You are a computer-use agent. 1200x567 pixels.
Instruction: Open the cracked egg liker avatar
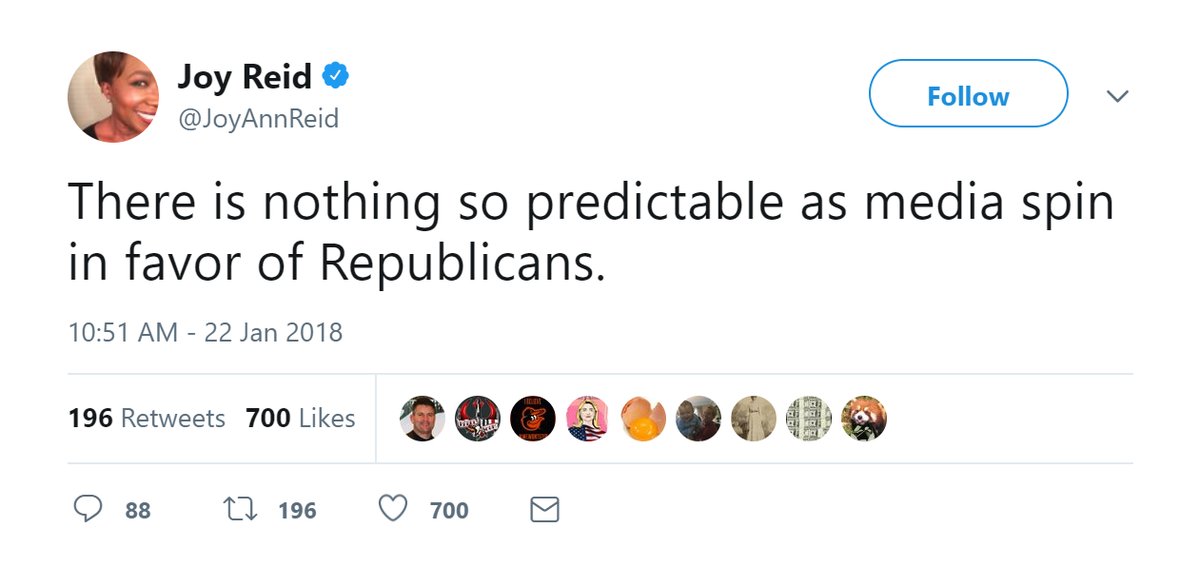pos(643,418)
